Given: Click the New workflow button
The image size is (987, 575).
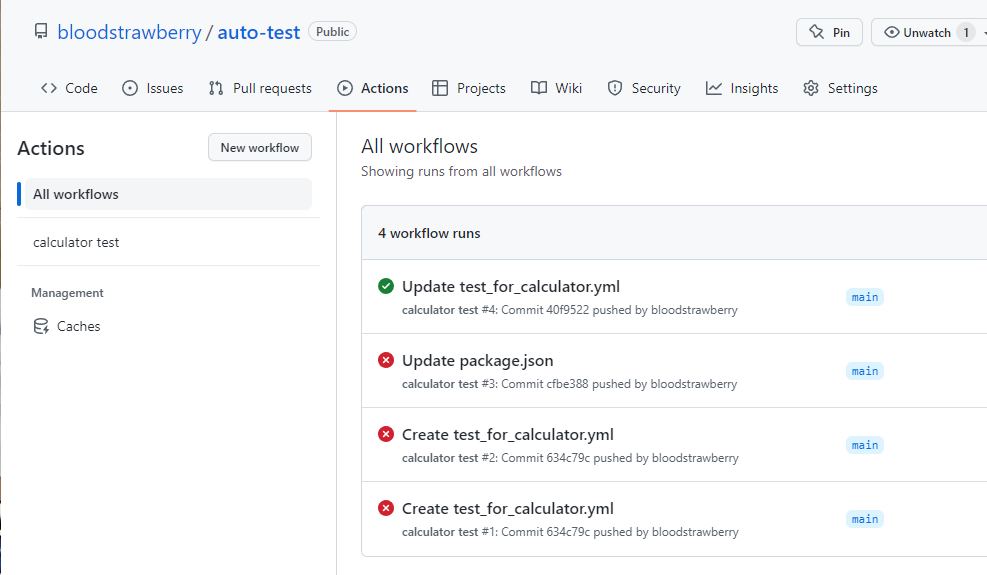Looking at the screenshot, I should click(x=260, y=147).
